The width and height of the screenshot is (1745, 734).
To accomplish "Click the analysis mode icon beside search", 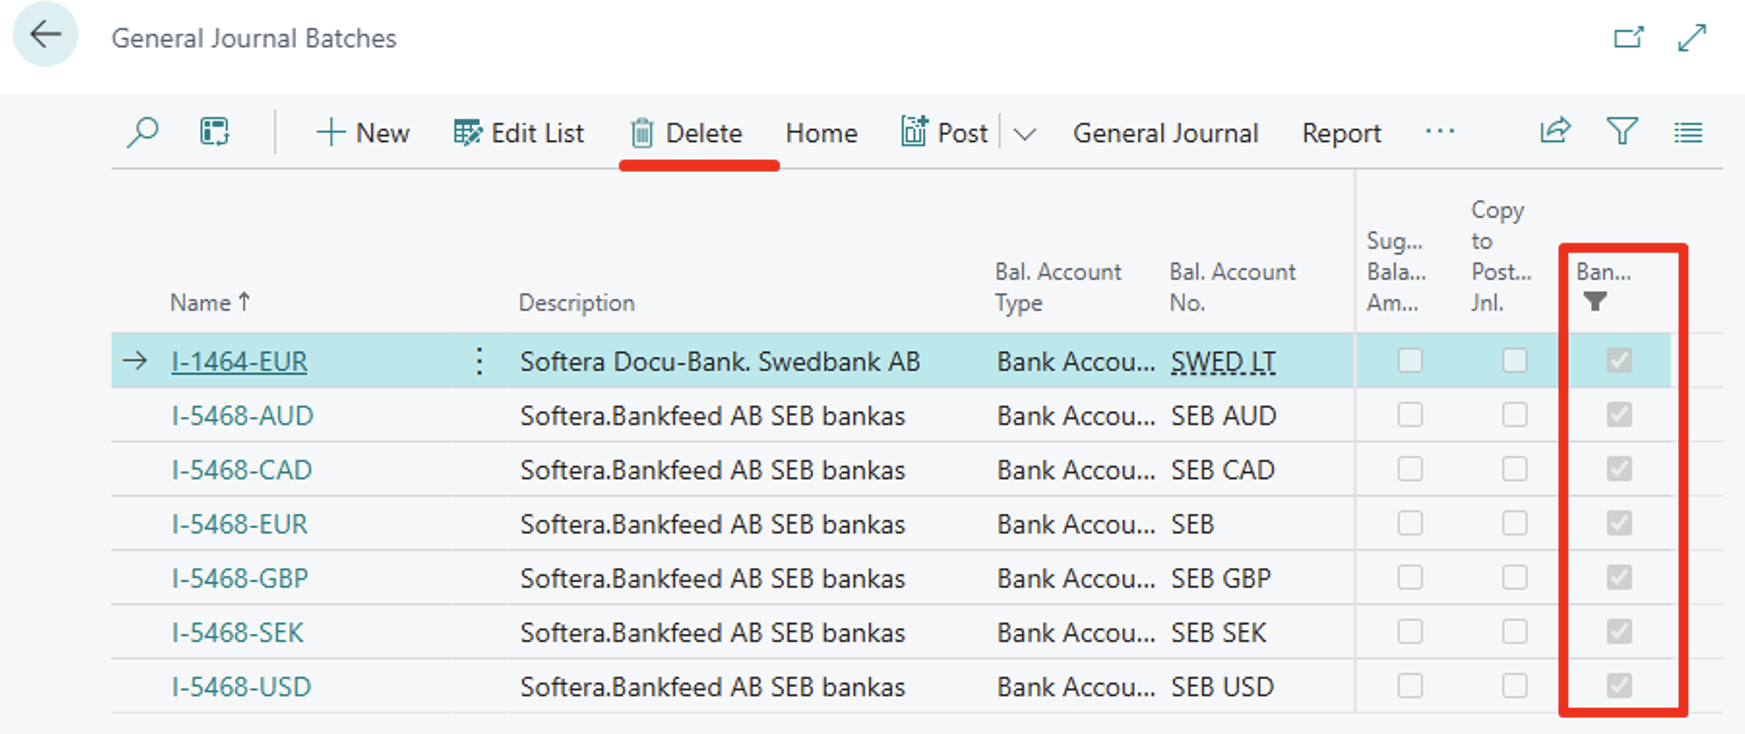I will (214, 132).
